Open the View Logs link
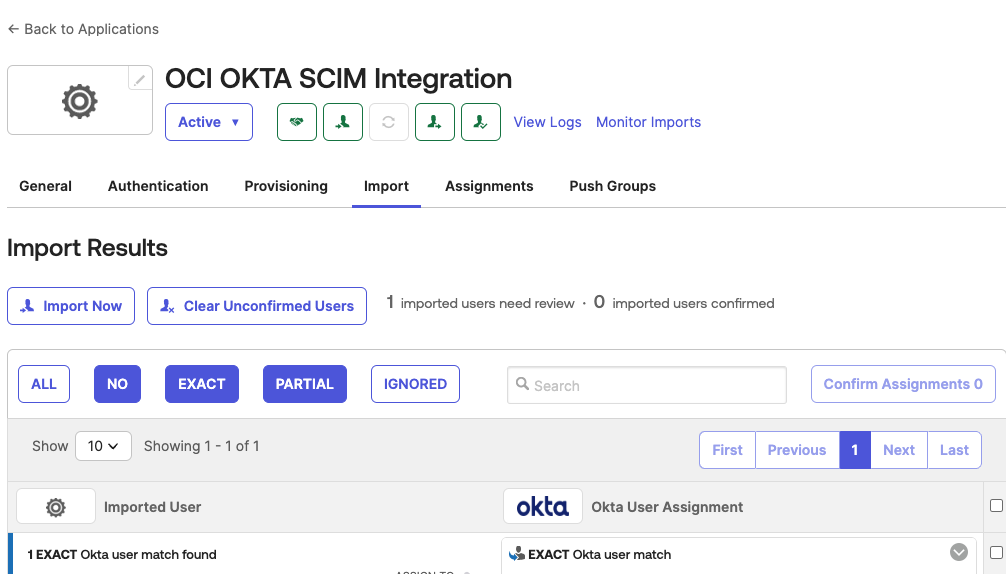Viewport: 1006px width, 574px height. pyautogui.click(x=547, y=122)
